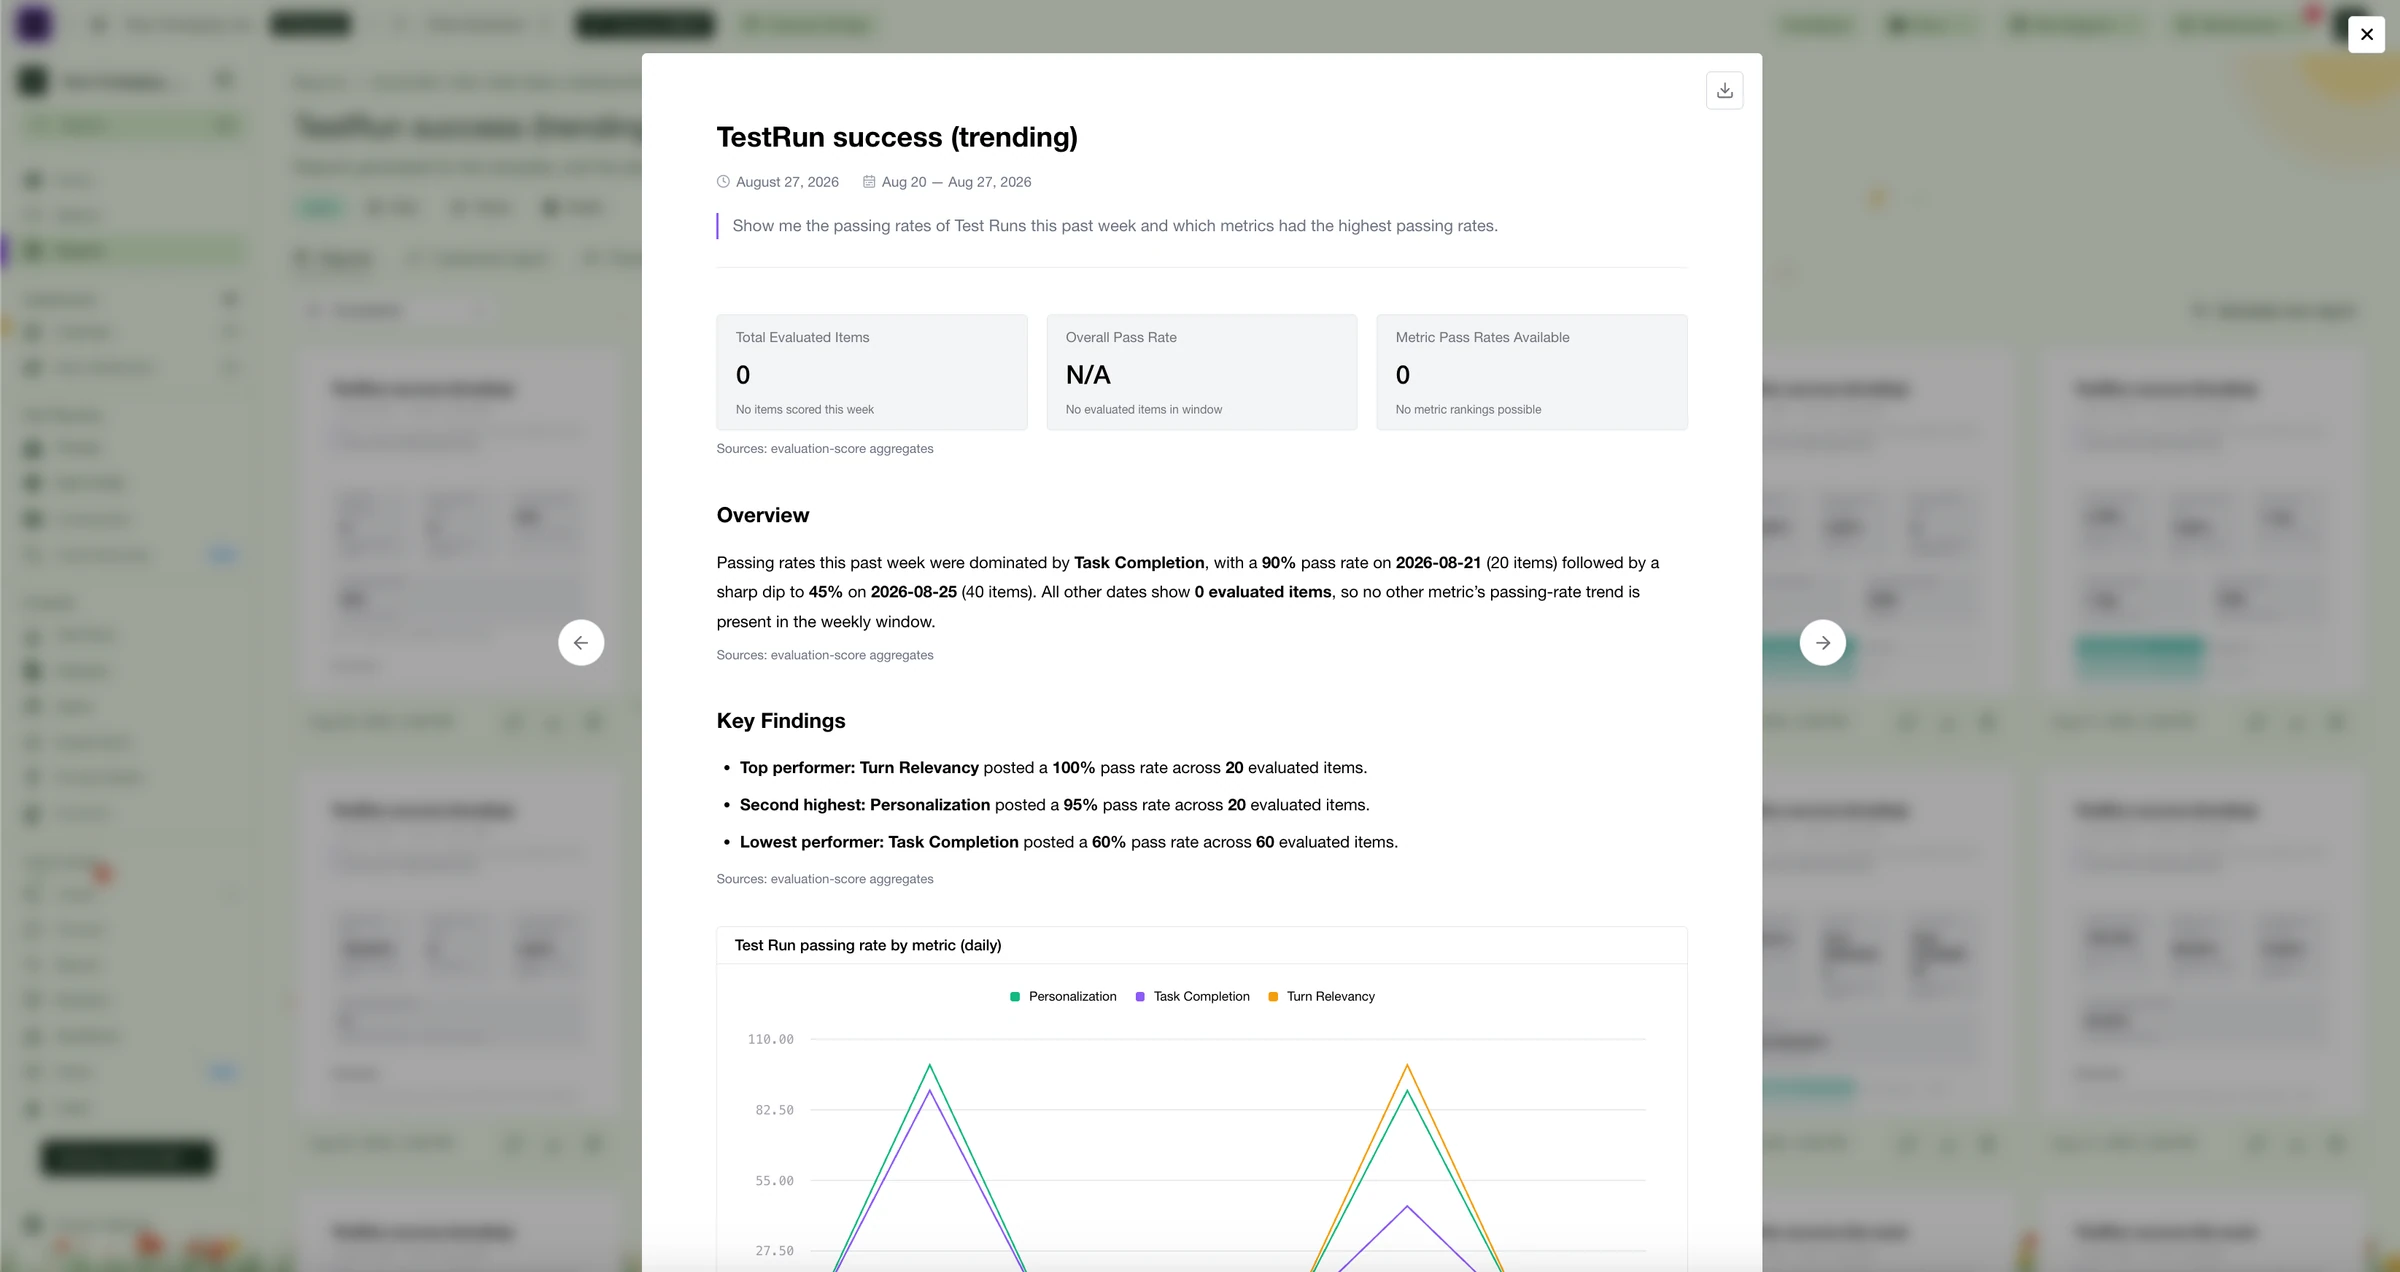Click the orange Turn Relevancy legend swatch

(1273, 997)
